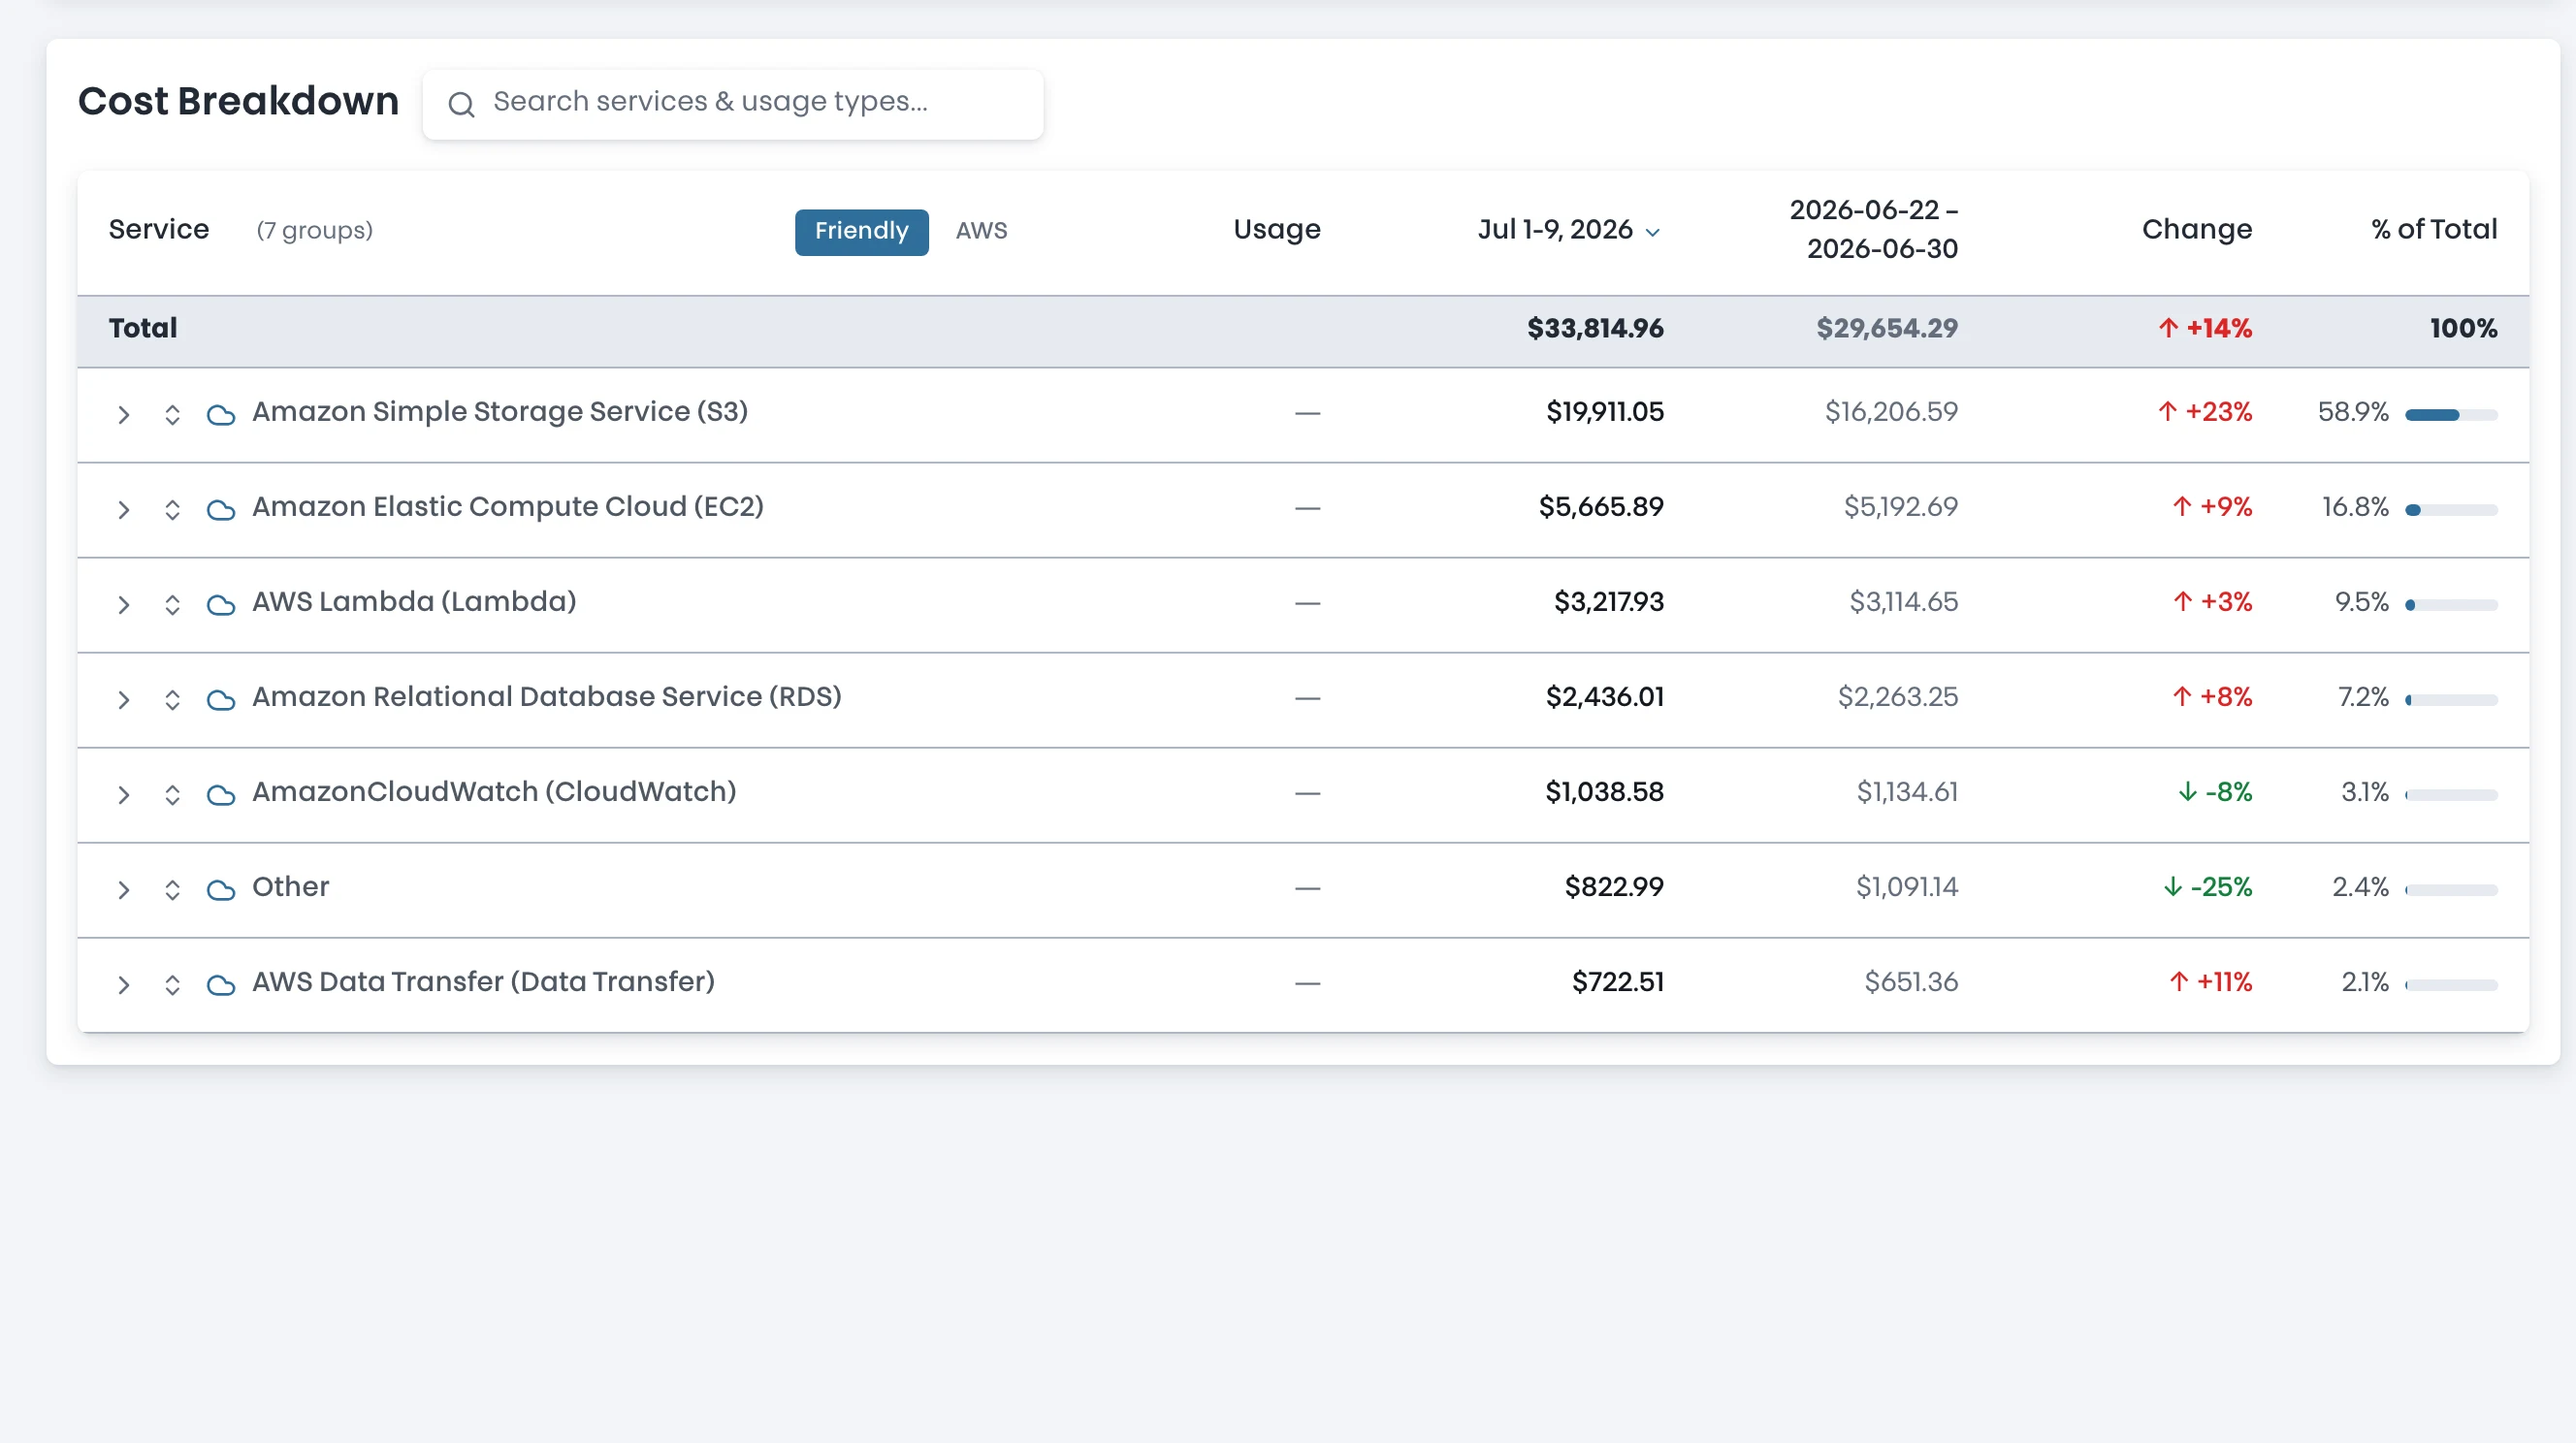Expand the Other services row
This screenshot has width=2576, height=1443.
(x=123, y=890)
